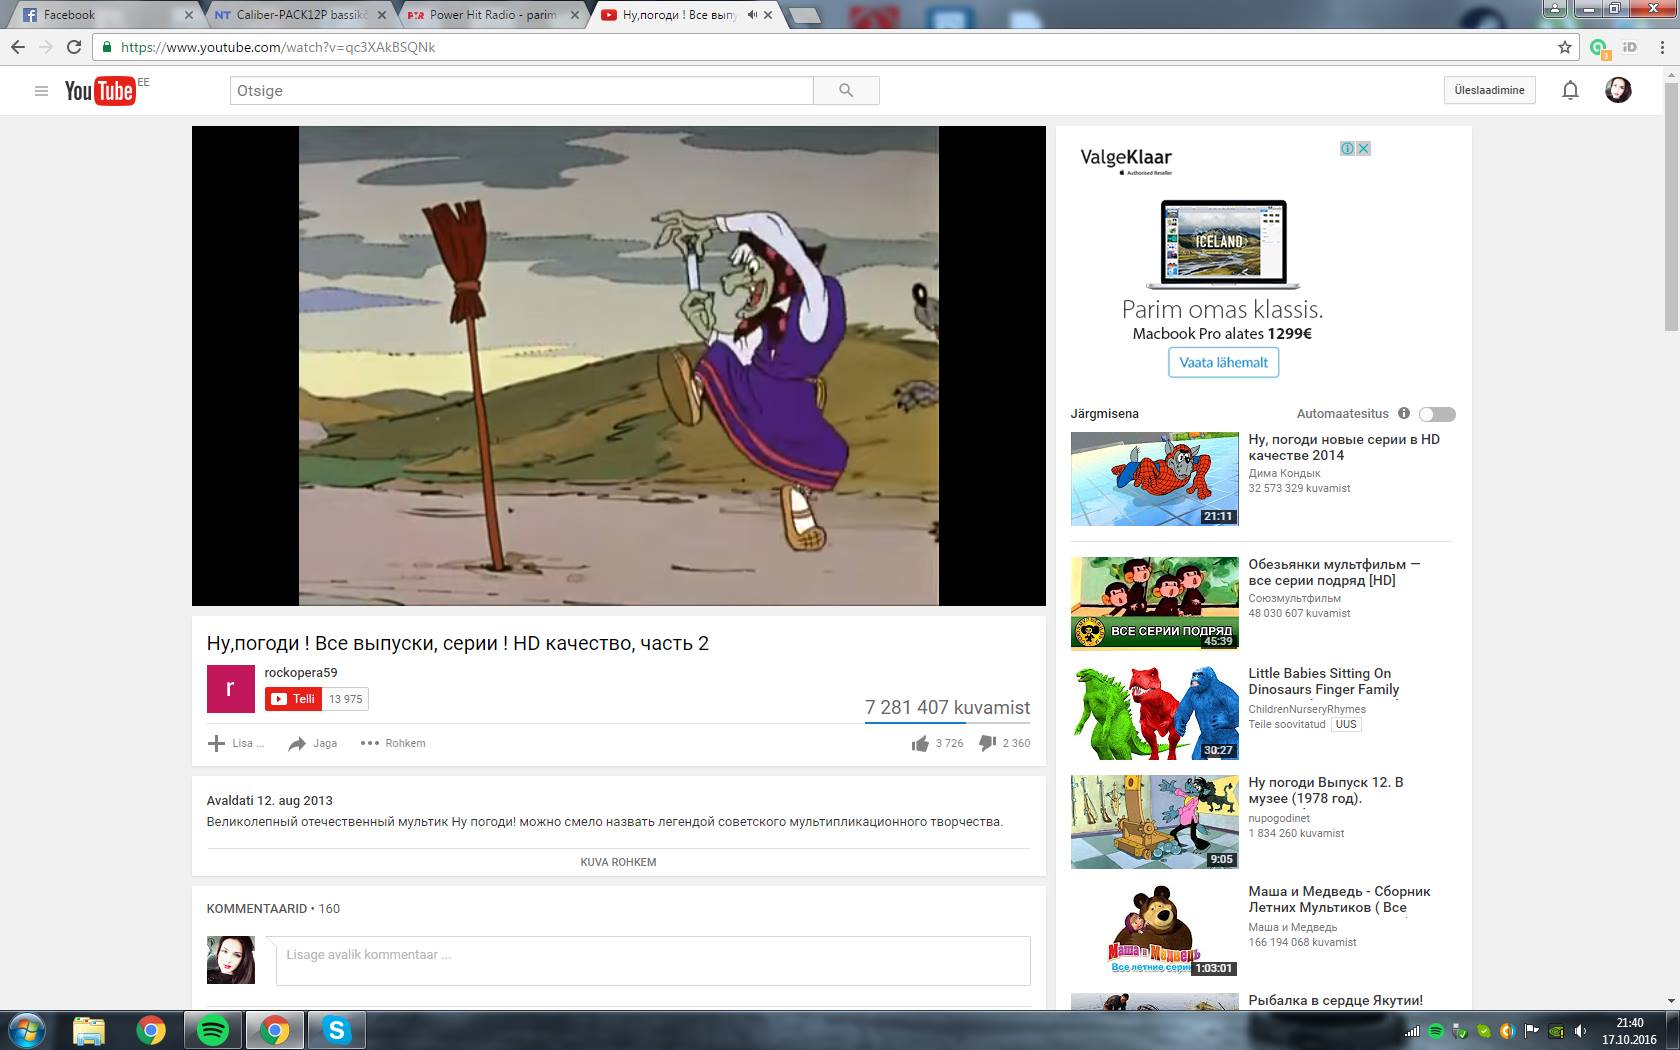Open Spotify from taskbar

[x=213, y=1030]
